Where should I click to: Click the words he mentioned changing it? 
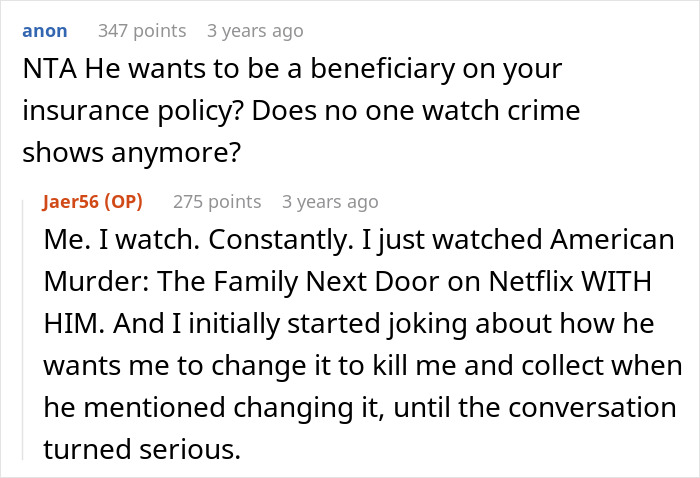point(213,408)
